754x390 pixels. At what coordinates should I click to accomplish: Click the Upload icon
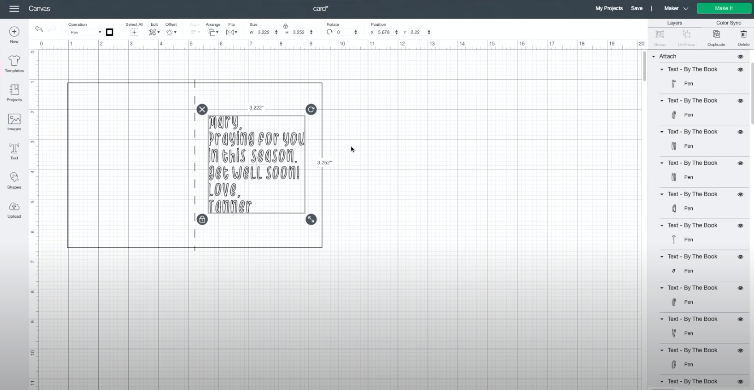pos(14,206)
